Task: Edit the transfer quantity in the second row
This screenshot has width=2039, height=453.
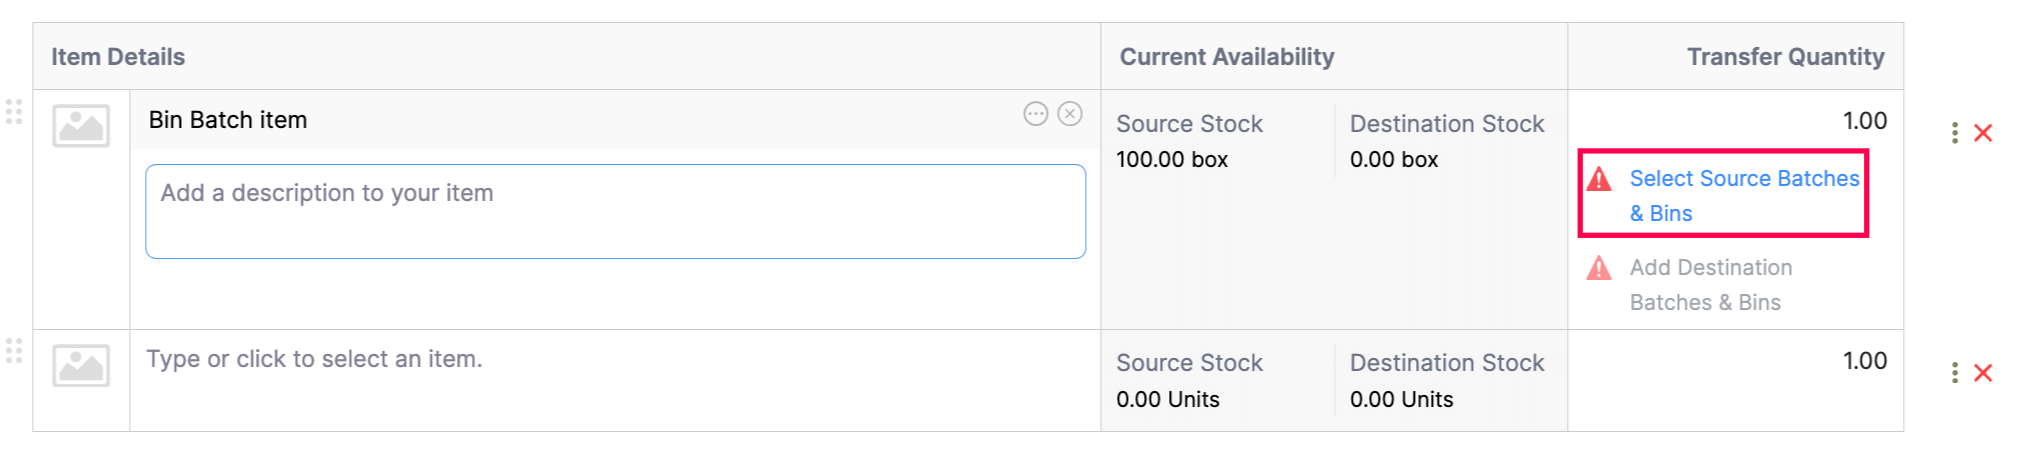Action: click(x=1800, y=361)
